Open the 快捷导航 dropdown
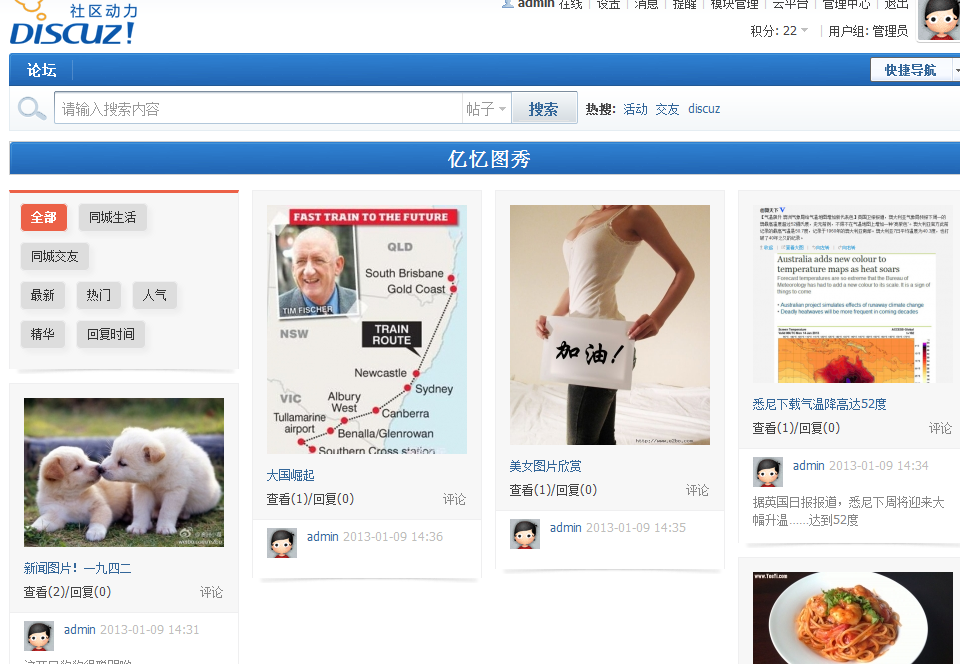960x664 pixels. click(915, 70)
